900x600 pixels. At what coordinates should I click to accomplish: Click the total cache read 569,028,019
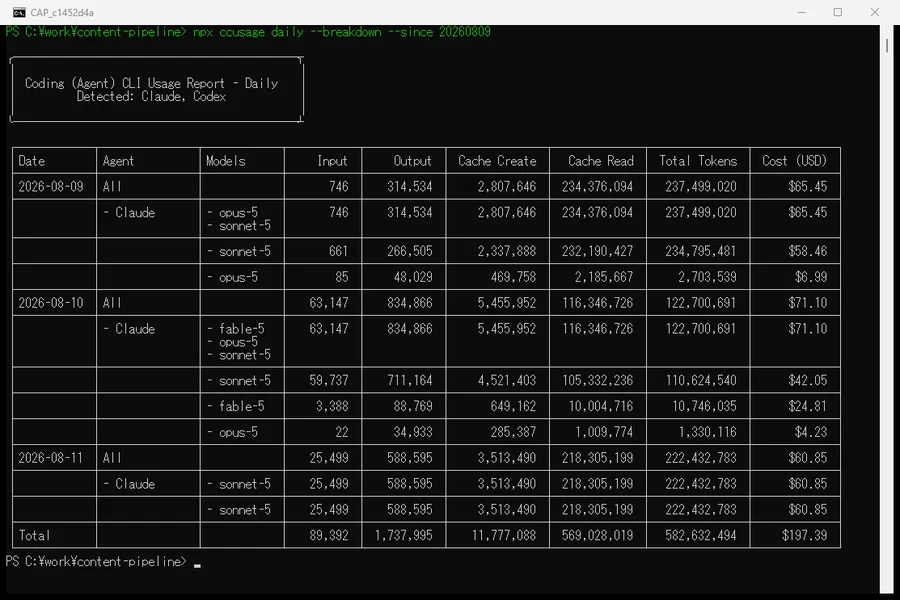[597, 536]
